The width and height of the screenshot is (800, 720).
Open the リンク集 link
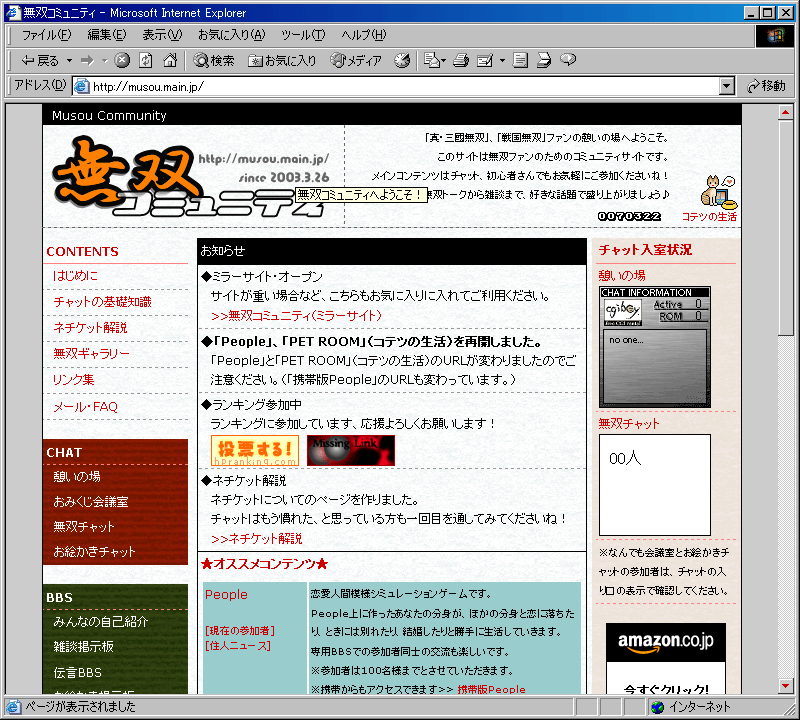point(73,380)
